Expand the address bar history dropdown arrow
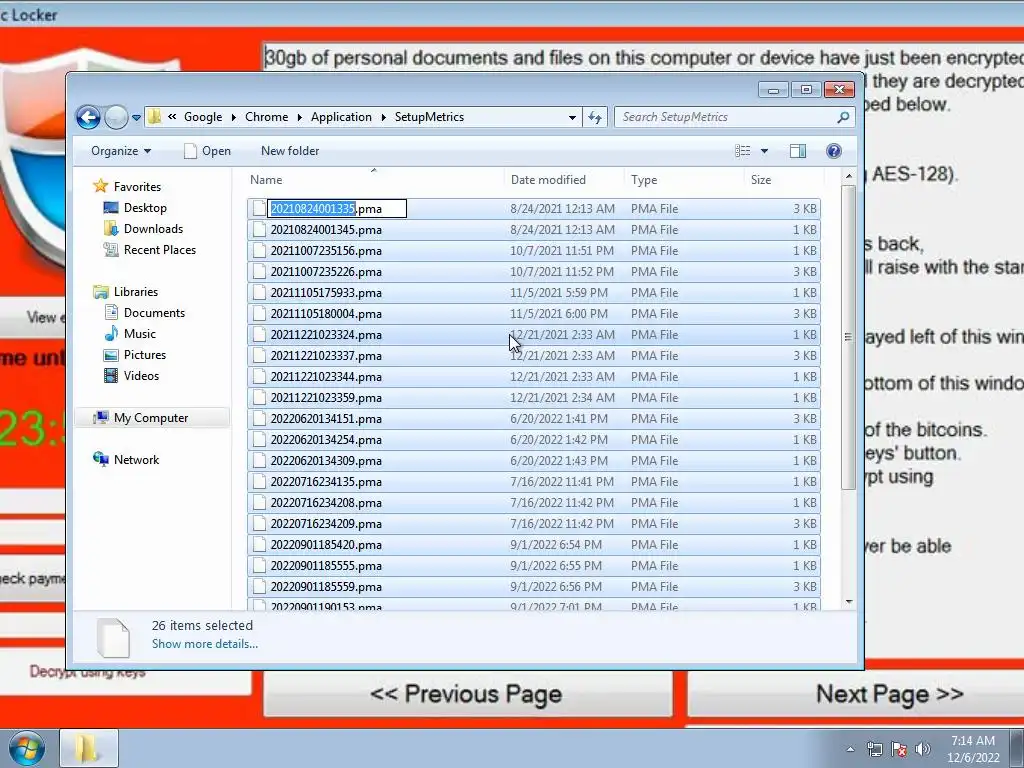The width and height of the screenshot is (1024, 768). pos(572,118)
